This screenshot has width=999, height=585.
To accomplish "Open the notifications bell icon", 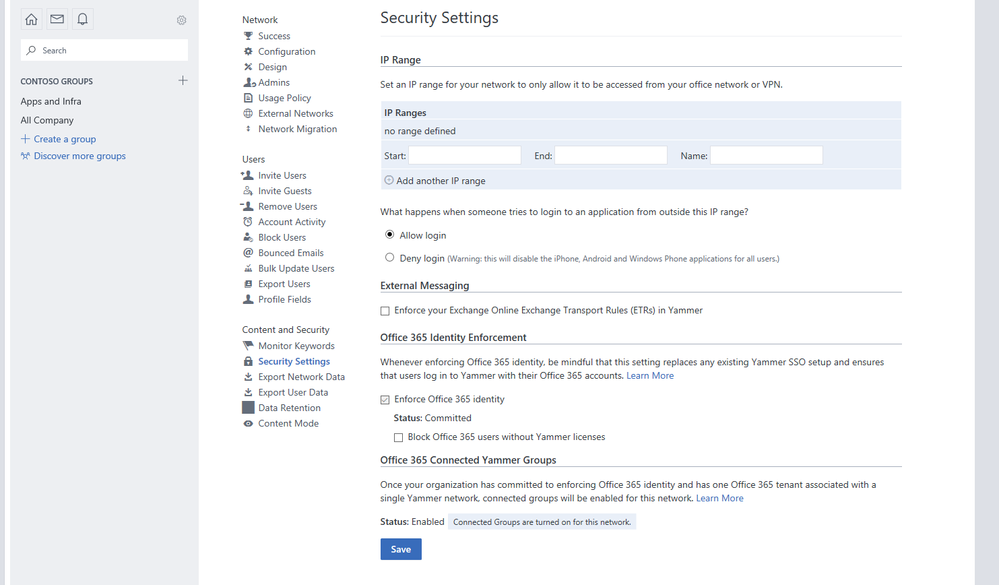I will [83, 19].
